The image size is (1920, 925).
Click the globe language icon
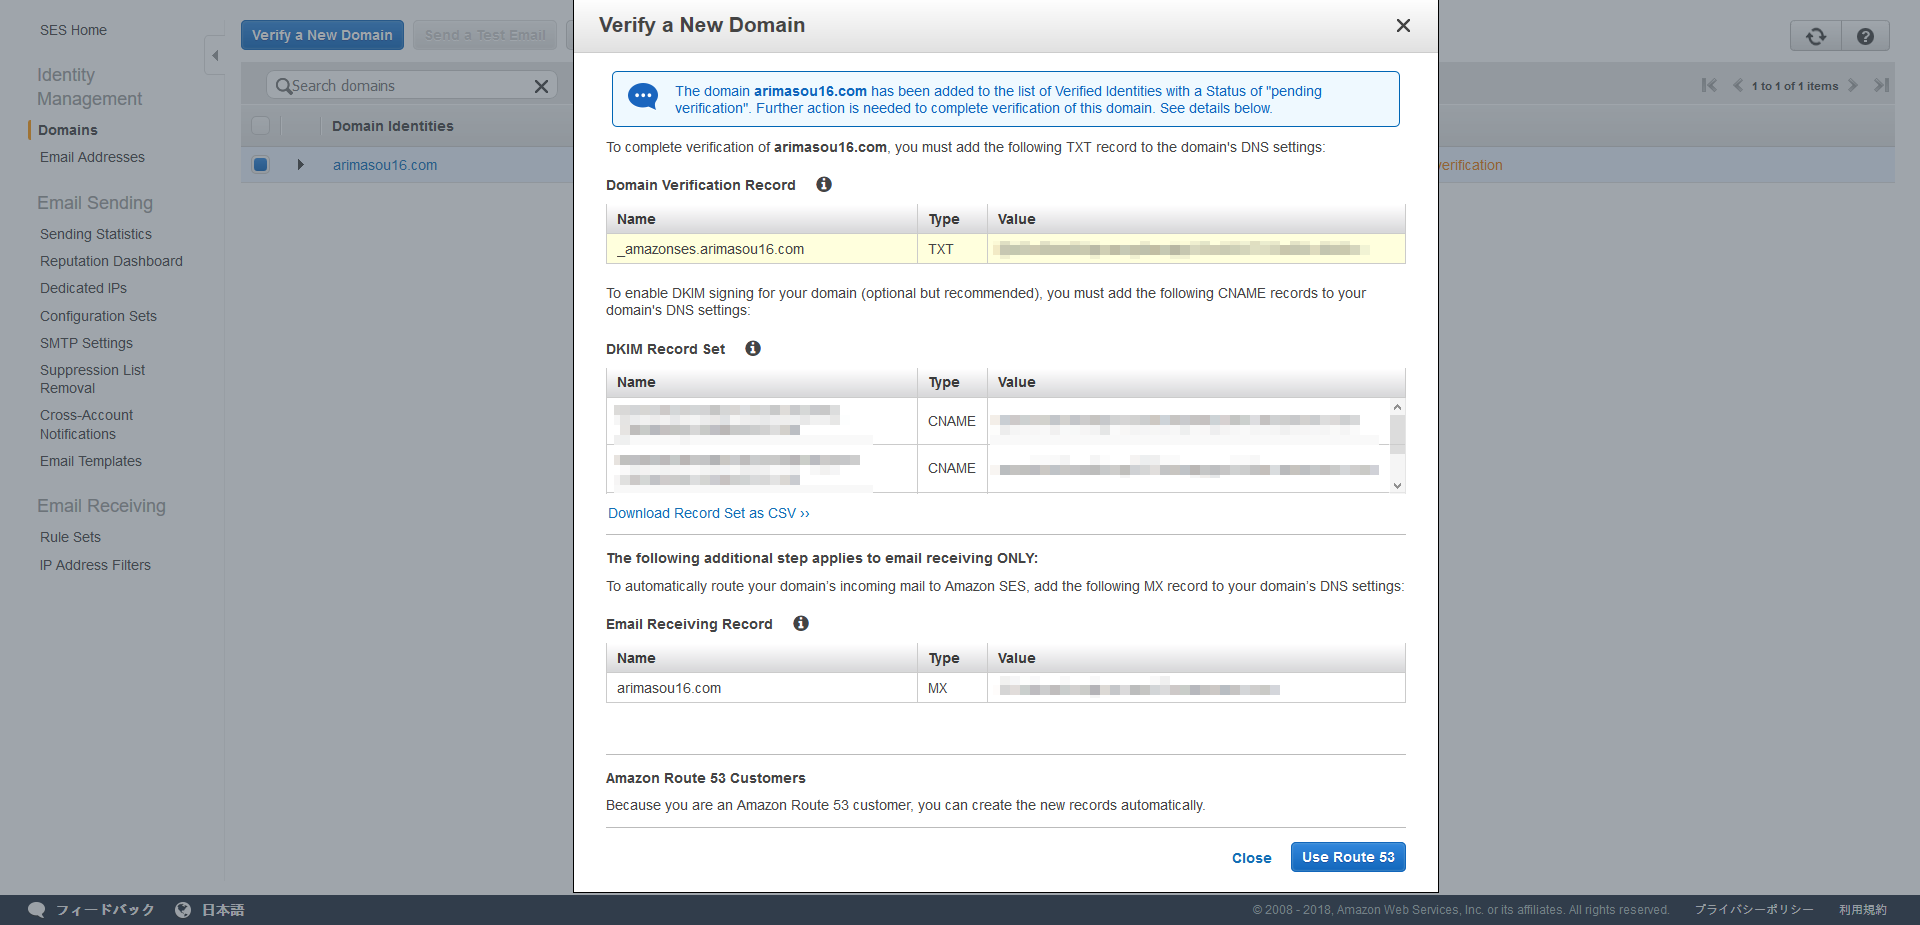click(183, 910)
